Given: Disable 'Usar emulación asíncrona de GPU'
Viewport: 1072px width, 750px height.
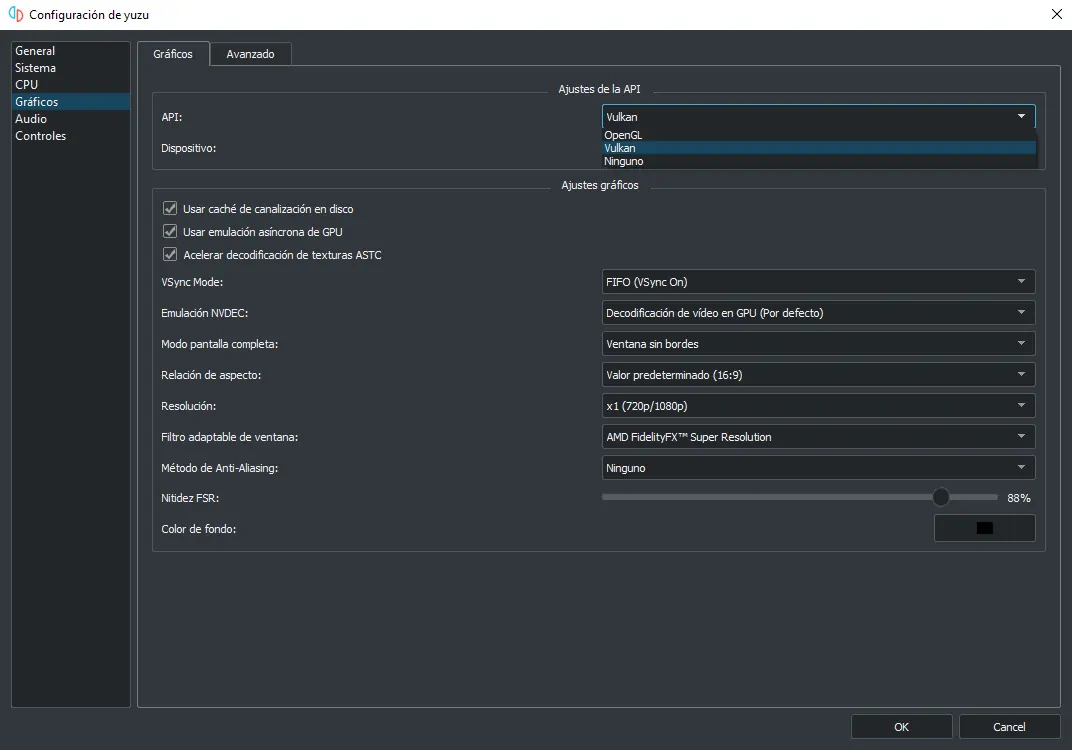Looking at the screenshot, I should 170,232.
